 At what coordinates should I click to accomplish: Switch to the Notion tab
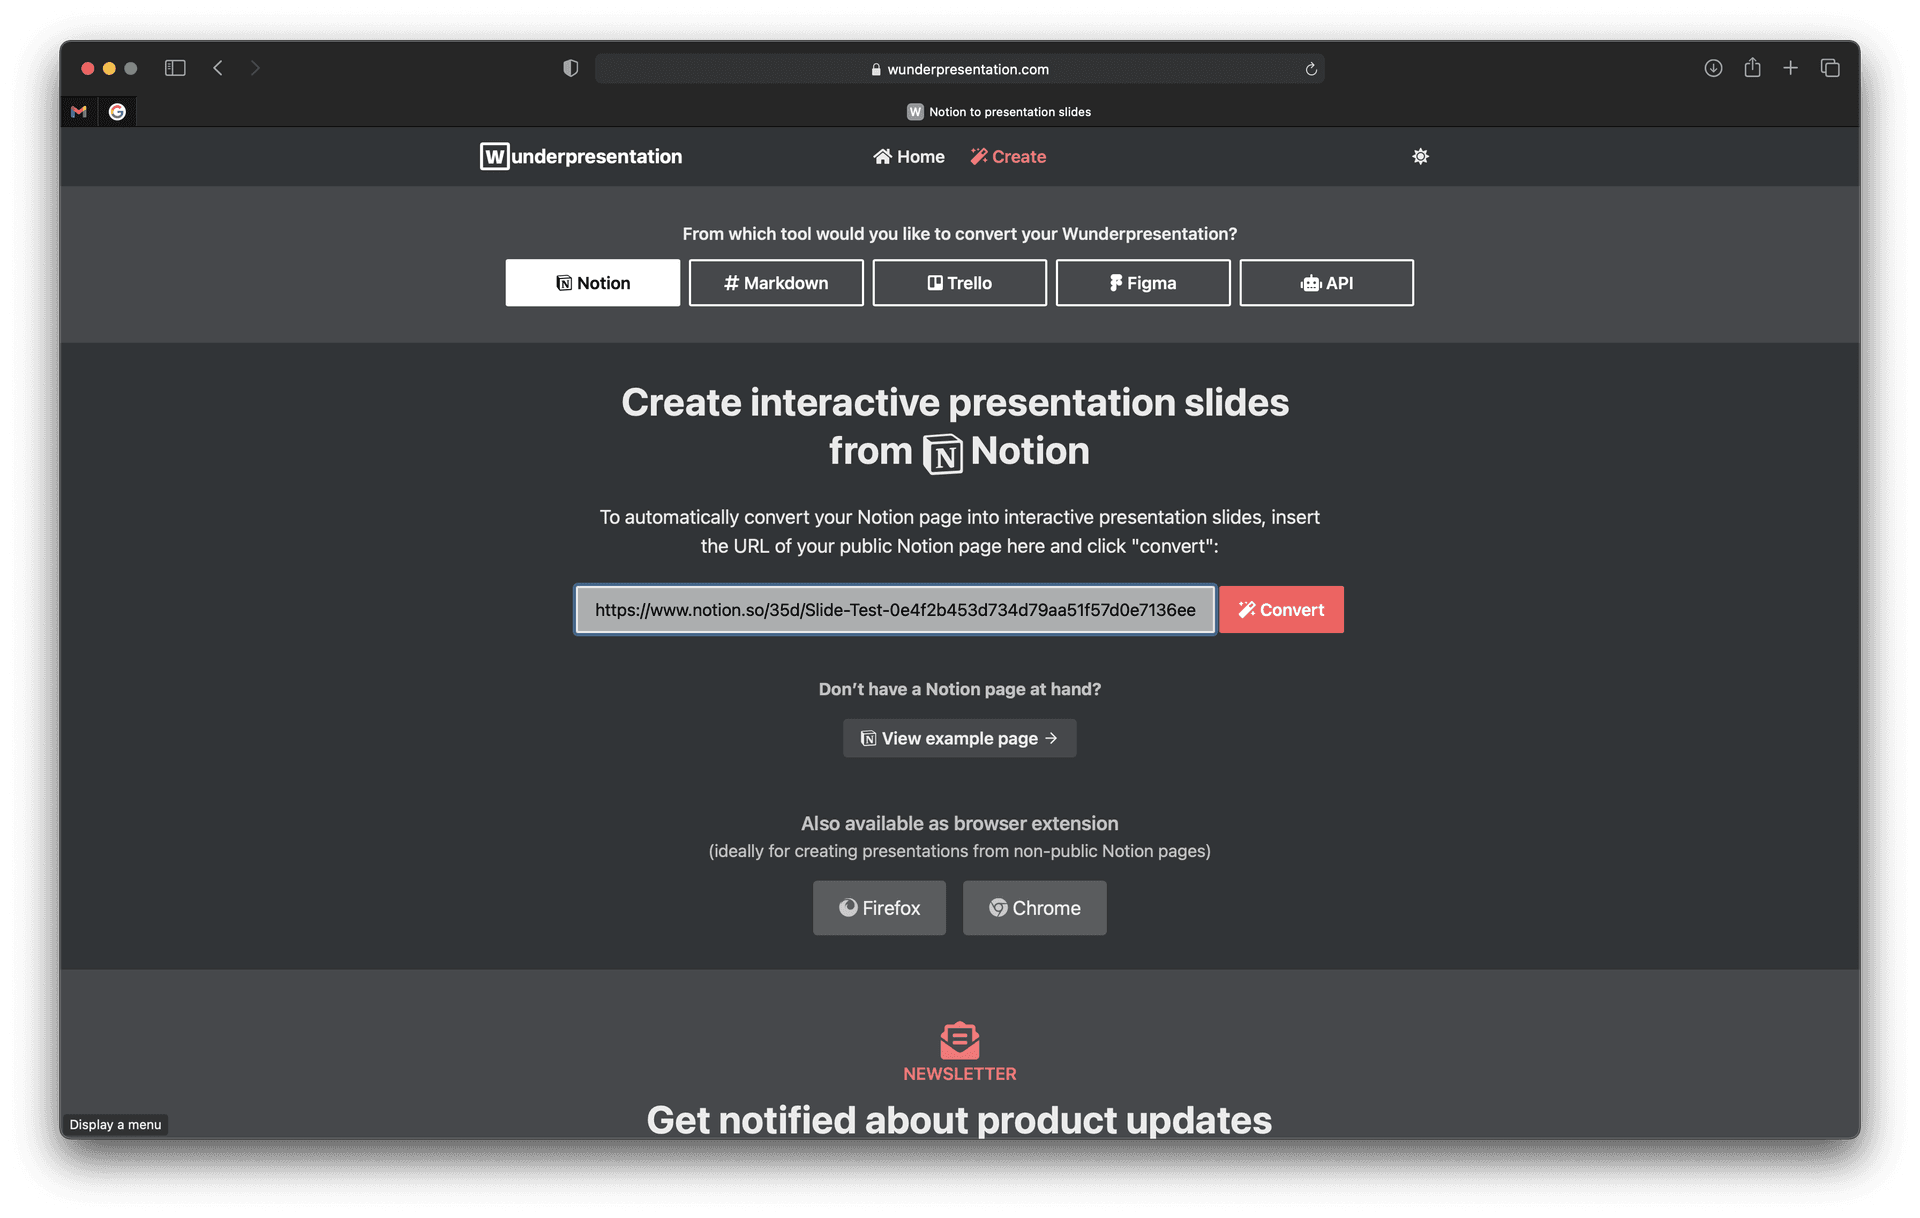coord(592,281)
